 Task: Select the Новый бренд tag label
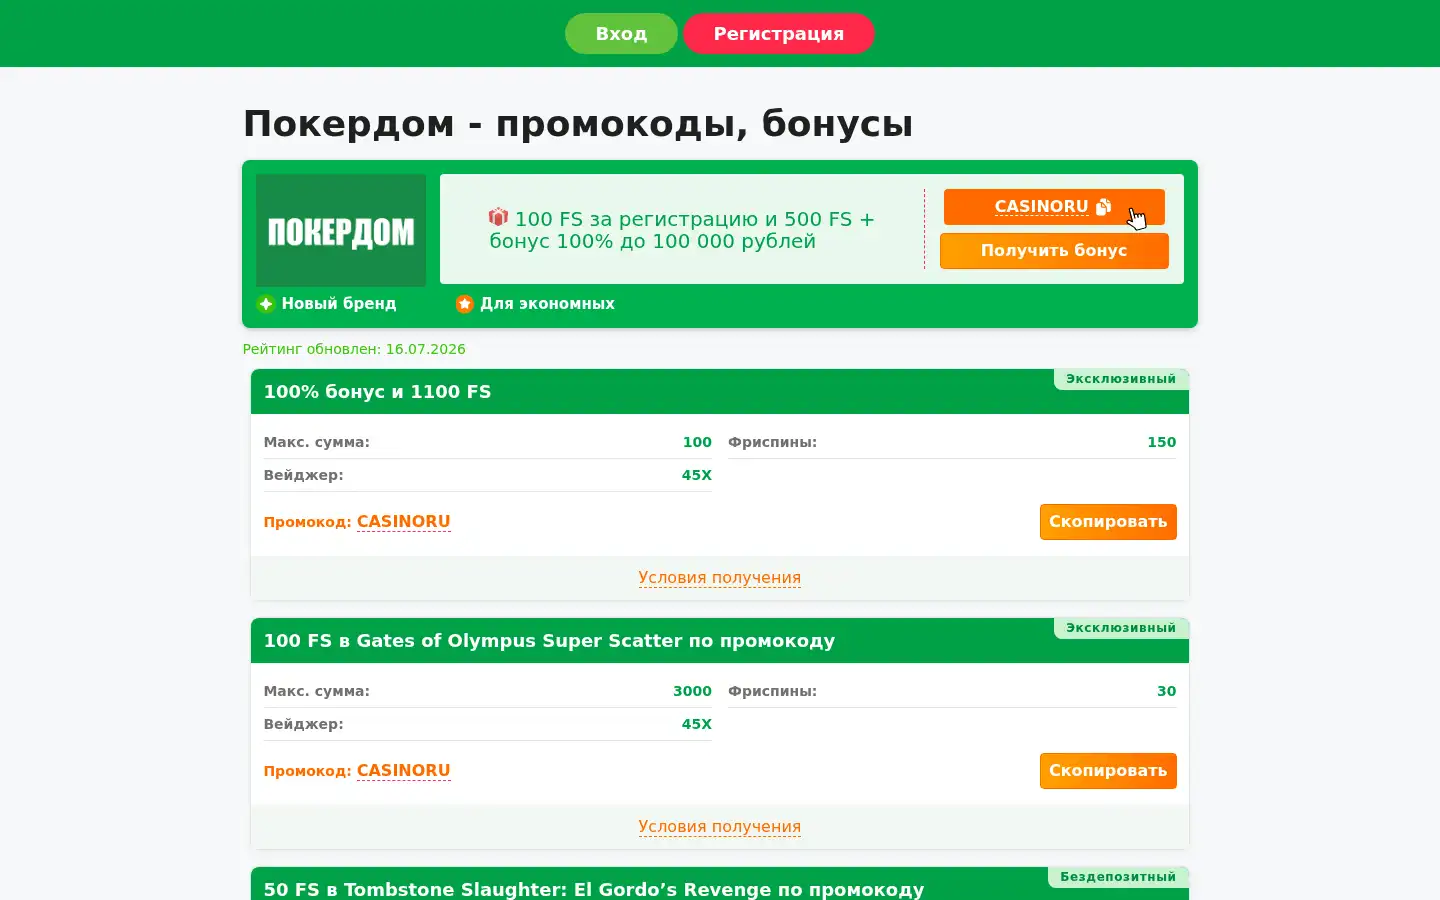point(339,303)
